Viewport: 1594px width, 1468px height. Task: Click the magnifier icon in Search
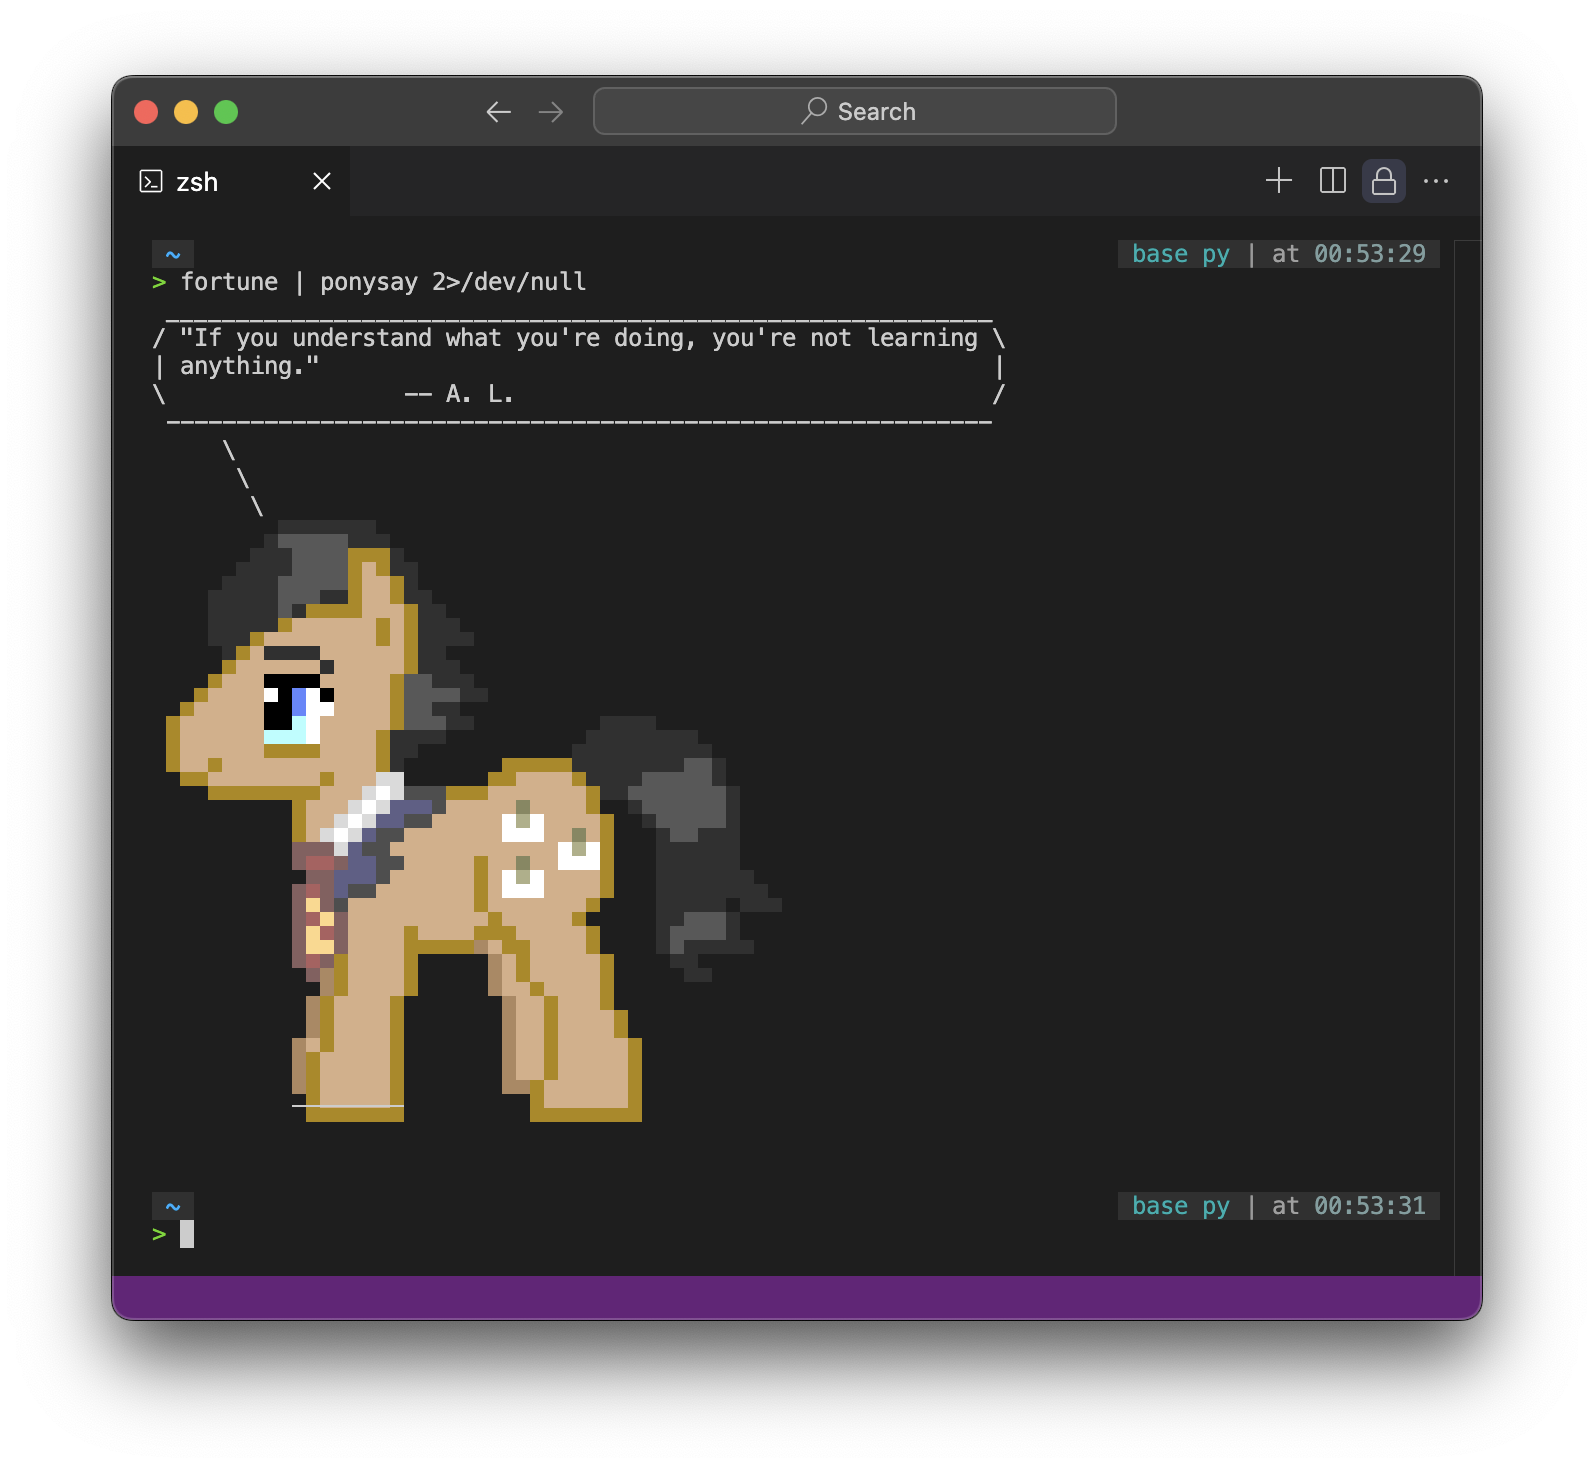814,110
